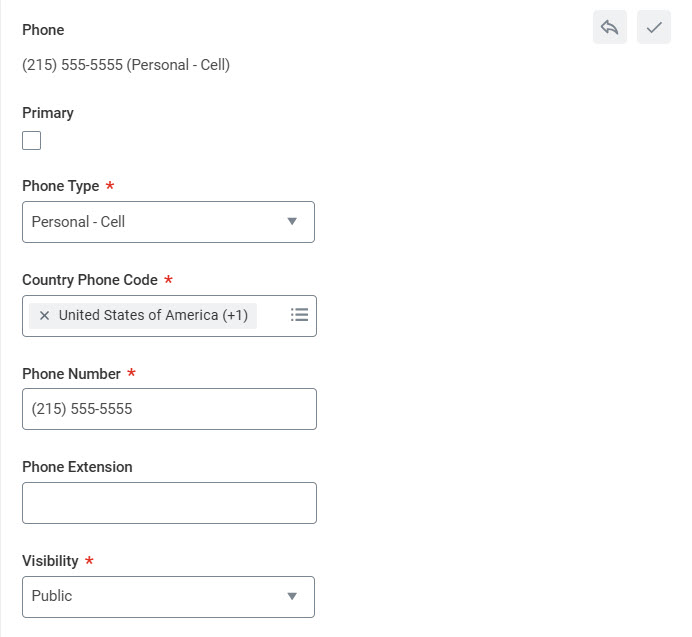Click into the Phone Extension field
692x637 pixels.
pos(169,503)
